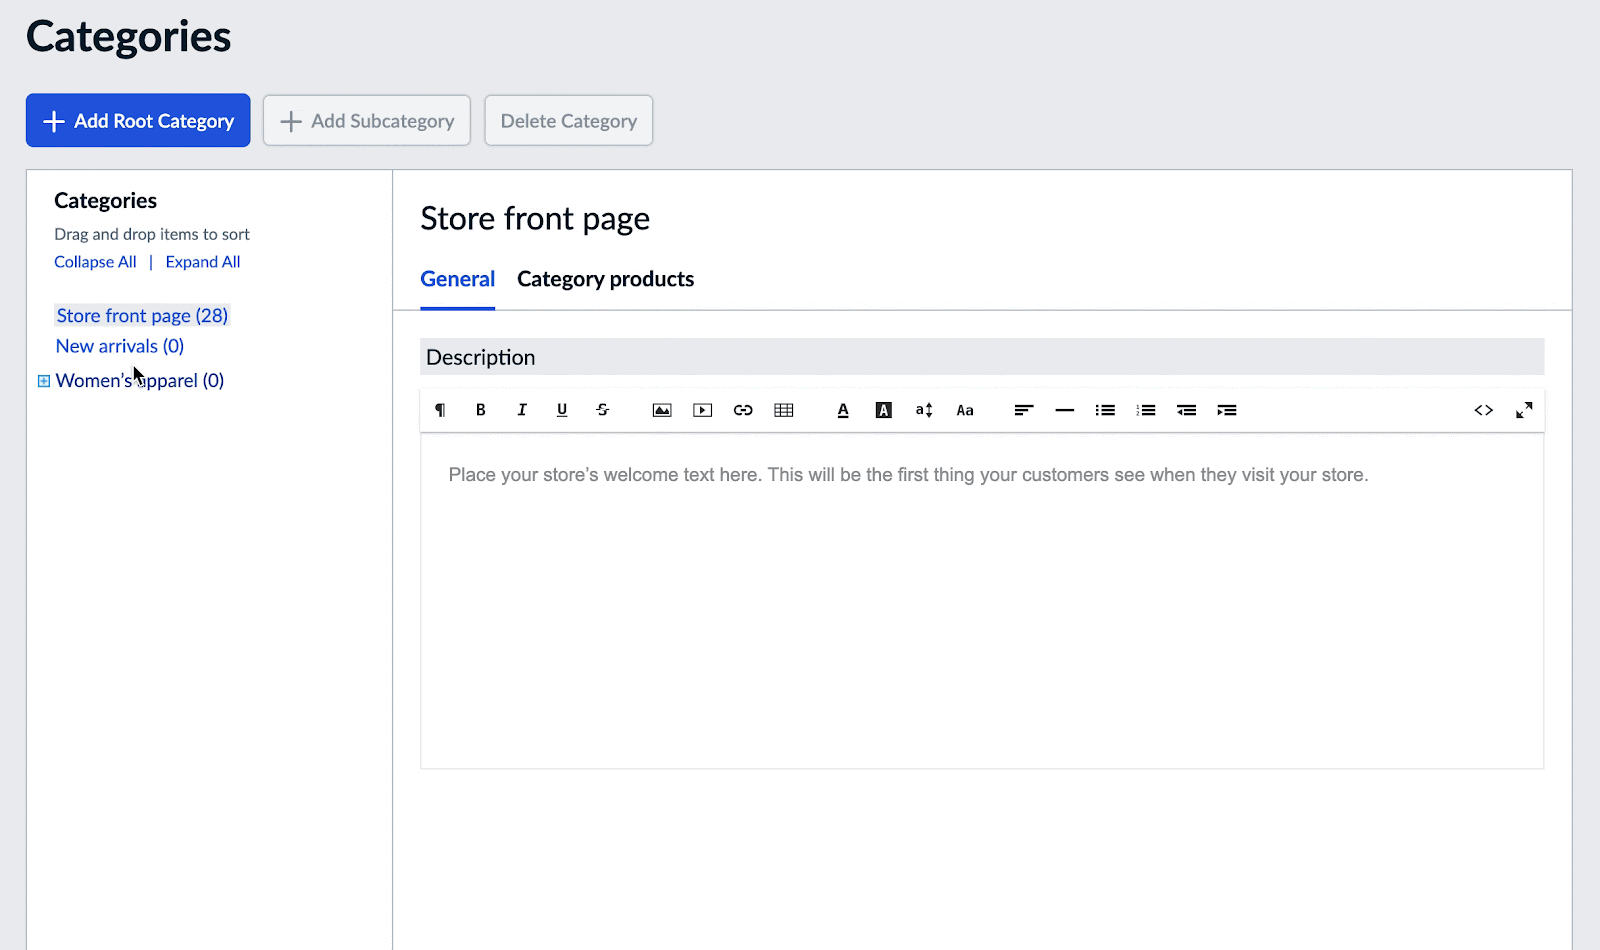Click the Bold formatting icon
Viewport: 1600px width, 950px height.
pos(481,410)
